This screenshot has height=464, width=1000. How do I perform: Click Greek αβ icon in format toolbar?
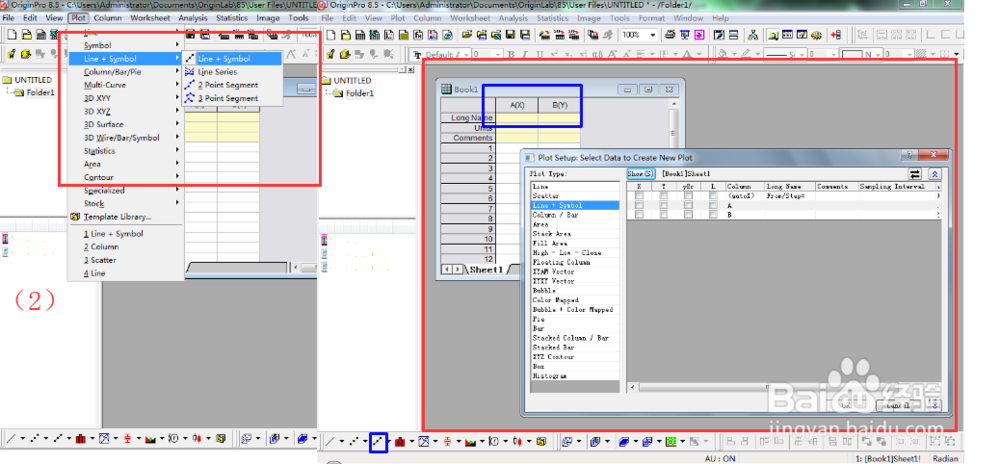pyautogui.click(x=598, y=54)
